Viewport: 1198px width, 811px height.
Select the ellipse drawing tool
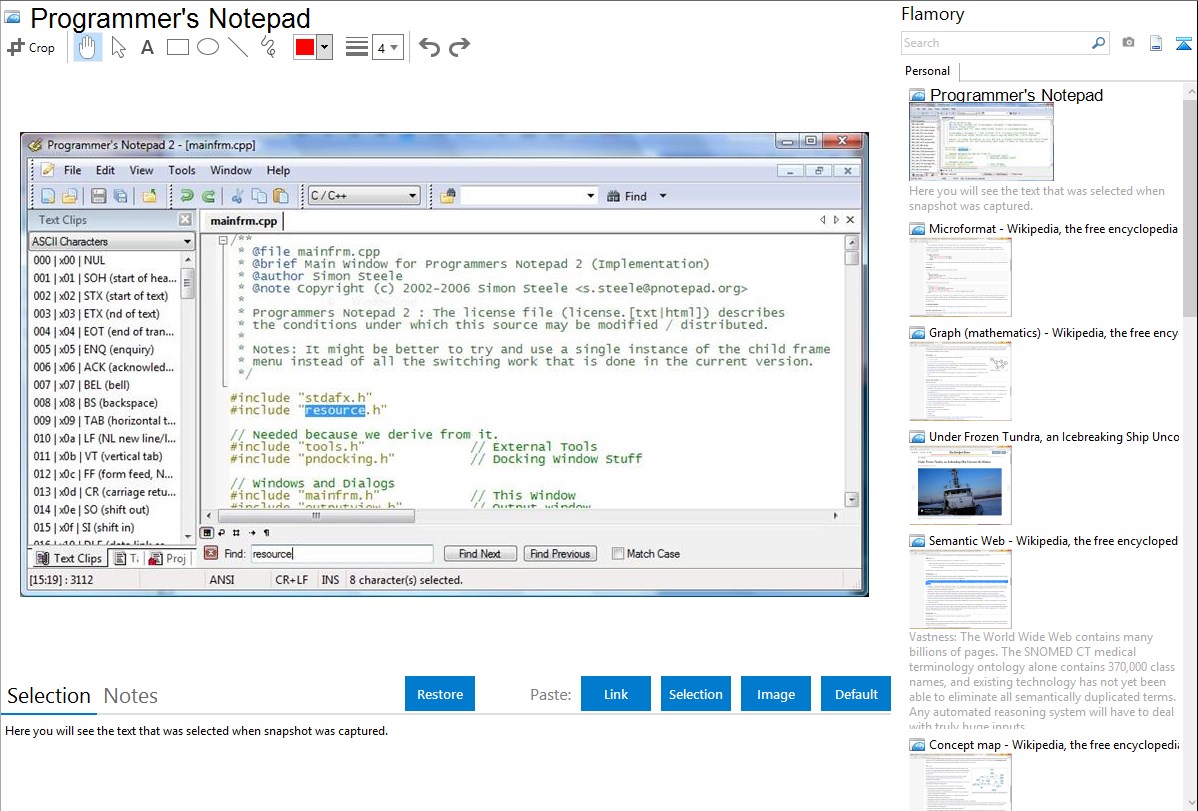coord(208,47)
